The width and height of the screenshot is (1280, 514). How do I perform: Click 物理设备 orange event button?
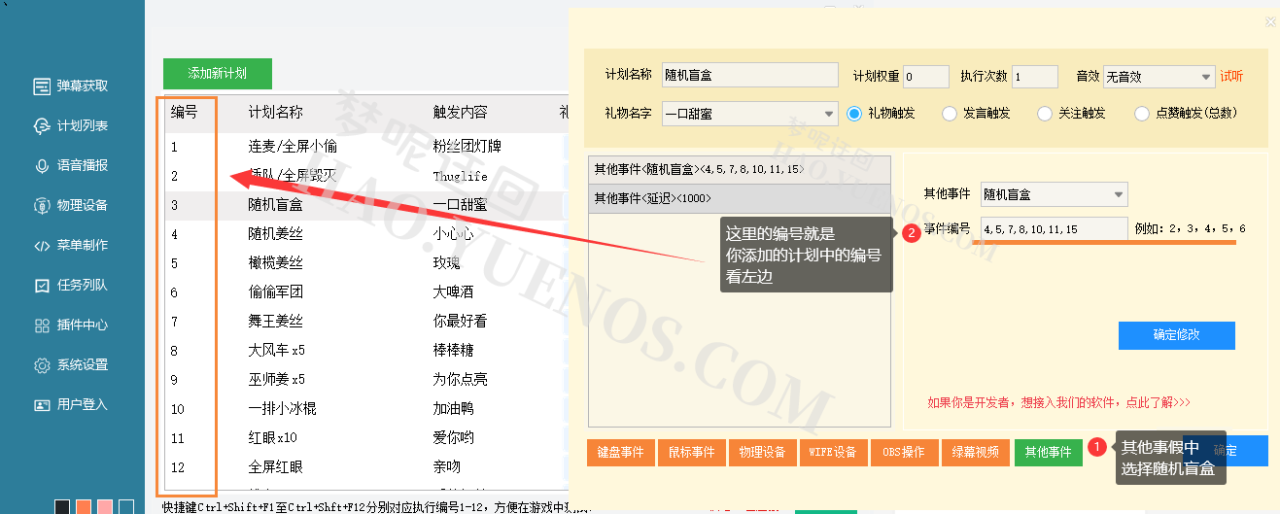tap(762, 452)
